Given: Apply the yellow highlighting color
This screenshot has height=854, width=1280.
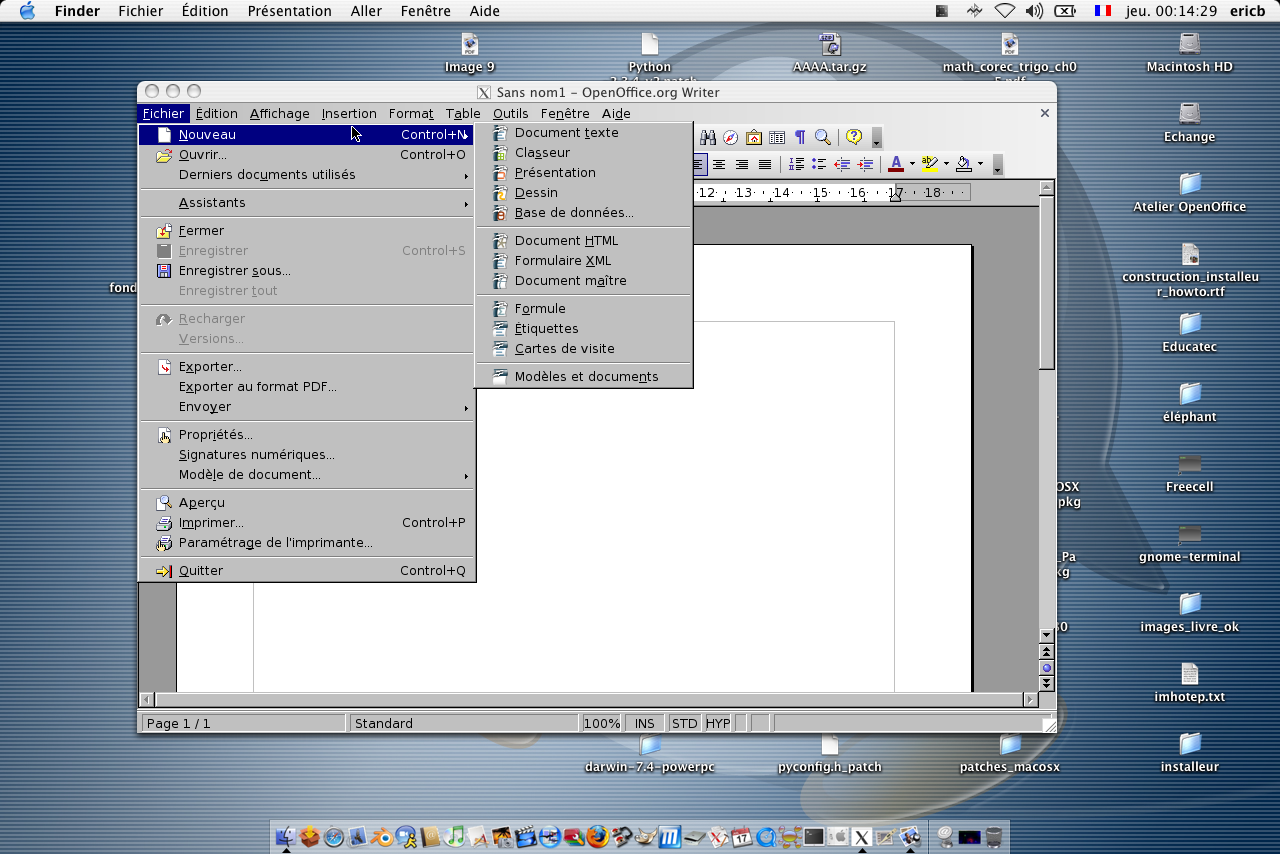Looking at the screenshot, I should point(930,164).
